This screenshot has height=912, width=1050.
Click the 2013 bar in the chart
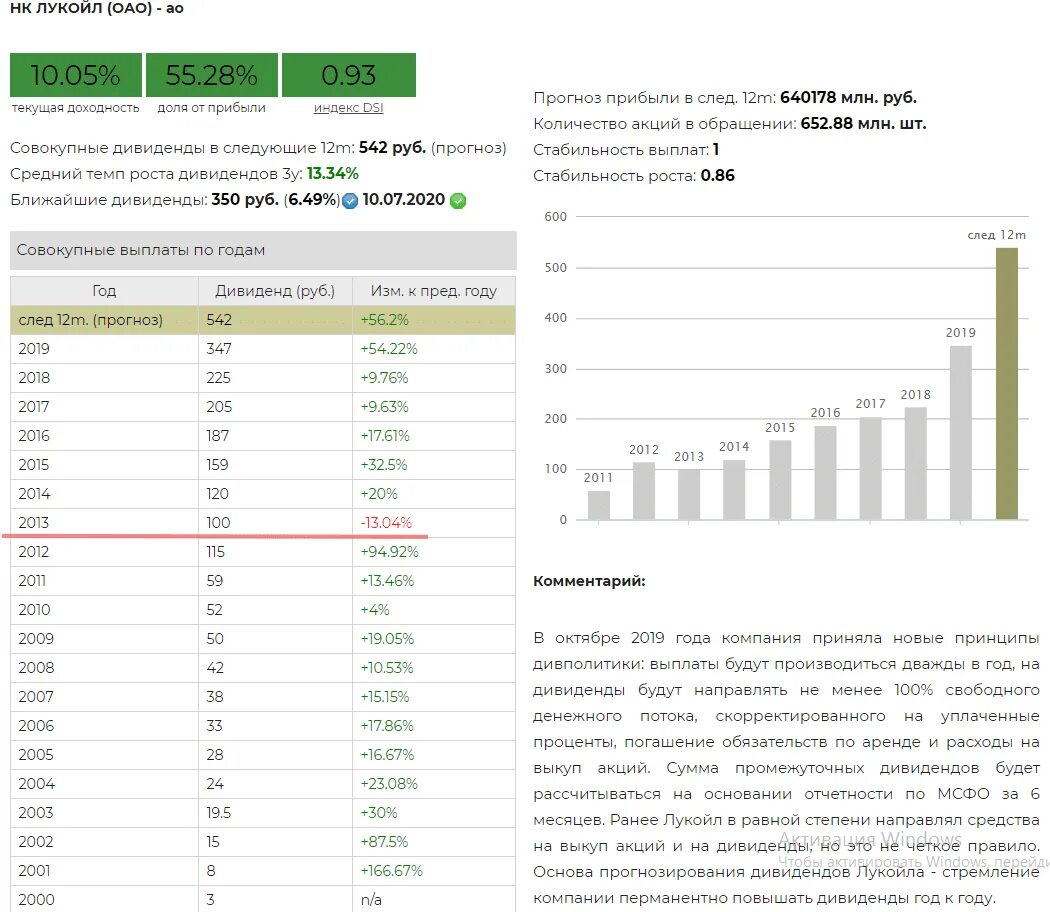tap(689, 495)
